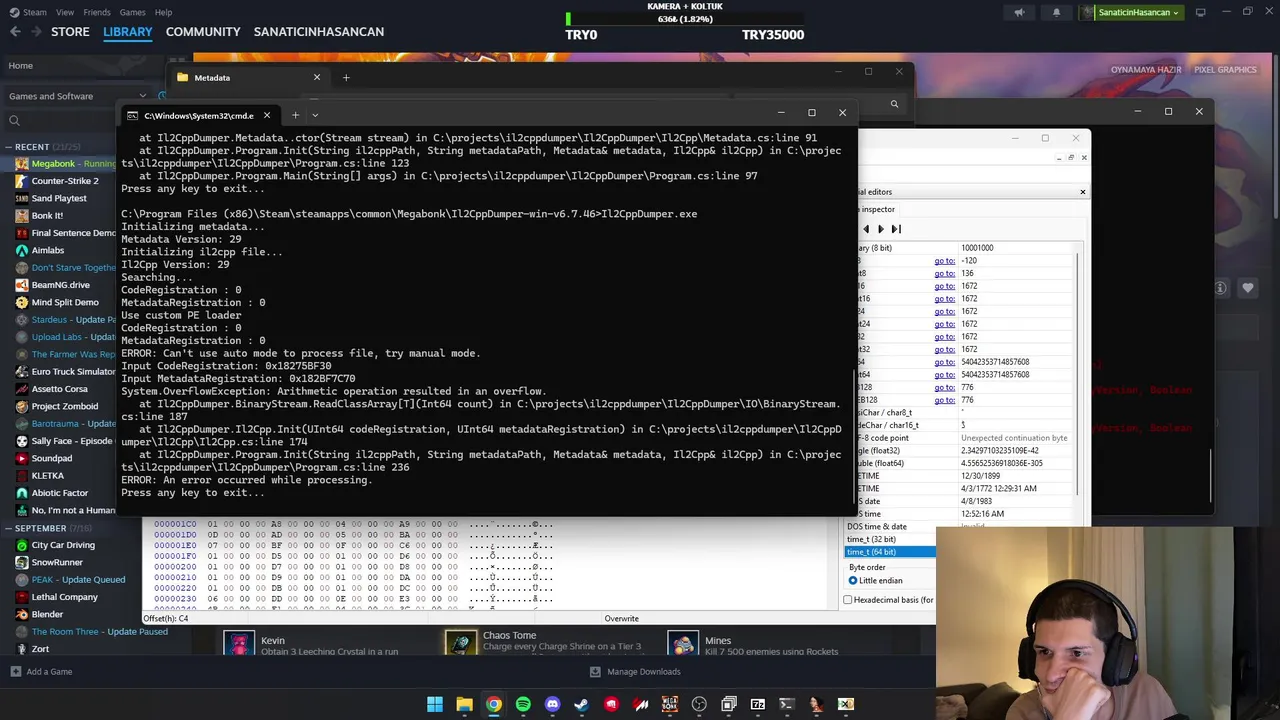The height and width of the screenshot is (720, 1280).
Task: Click the Overwrite status in hex editor
Action: click(x=621, y=619)
